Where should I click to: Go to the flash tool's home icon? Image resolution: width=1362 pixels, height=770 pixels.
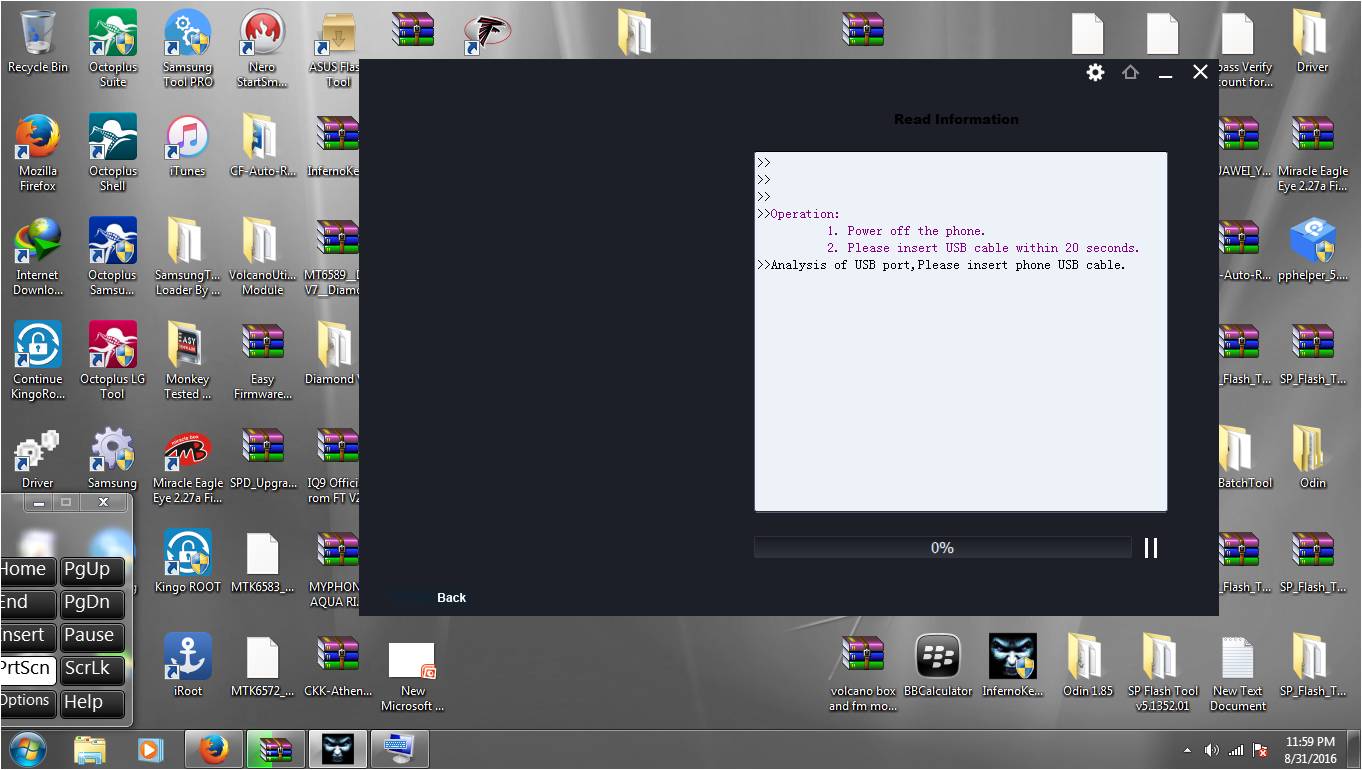tap(1131, 72)
